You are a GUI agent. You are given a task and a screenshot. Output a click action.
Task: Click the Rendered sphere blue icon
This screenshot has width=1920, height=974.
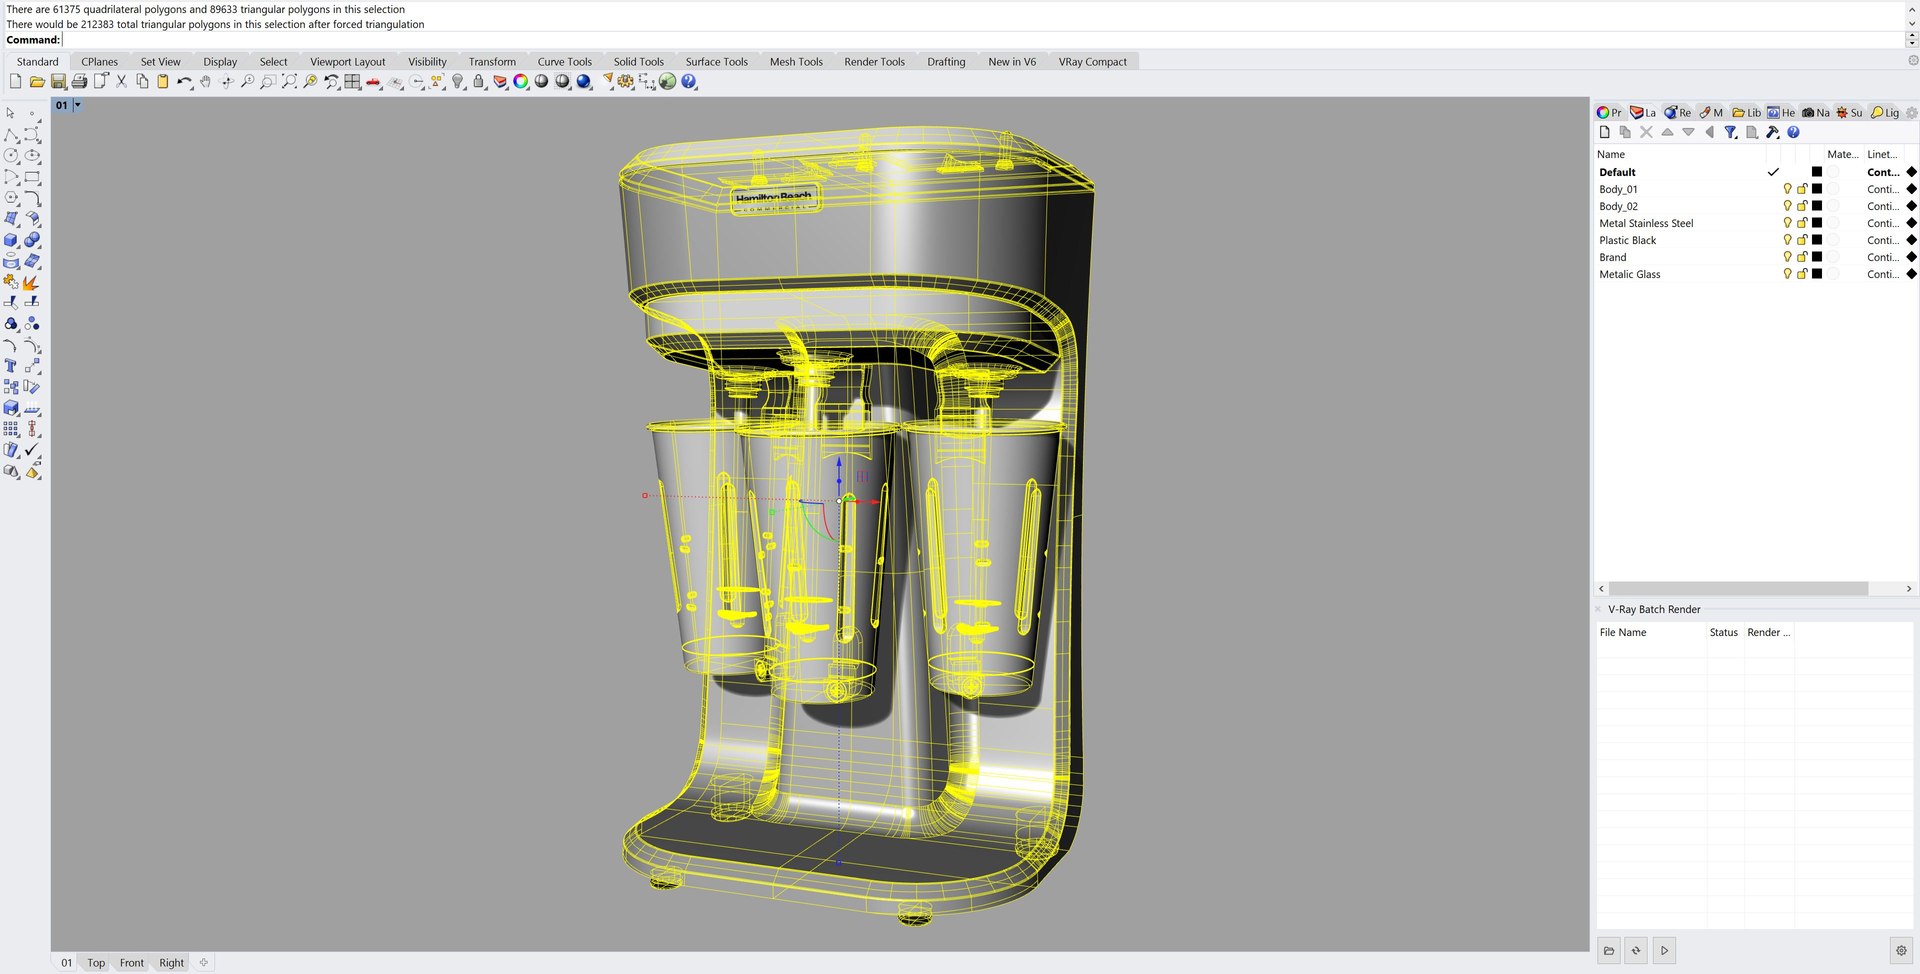click(x=584, y=82)
